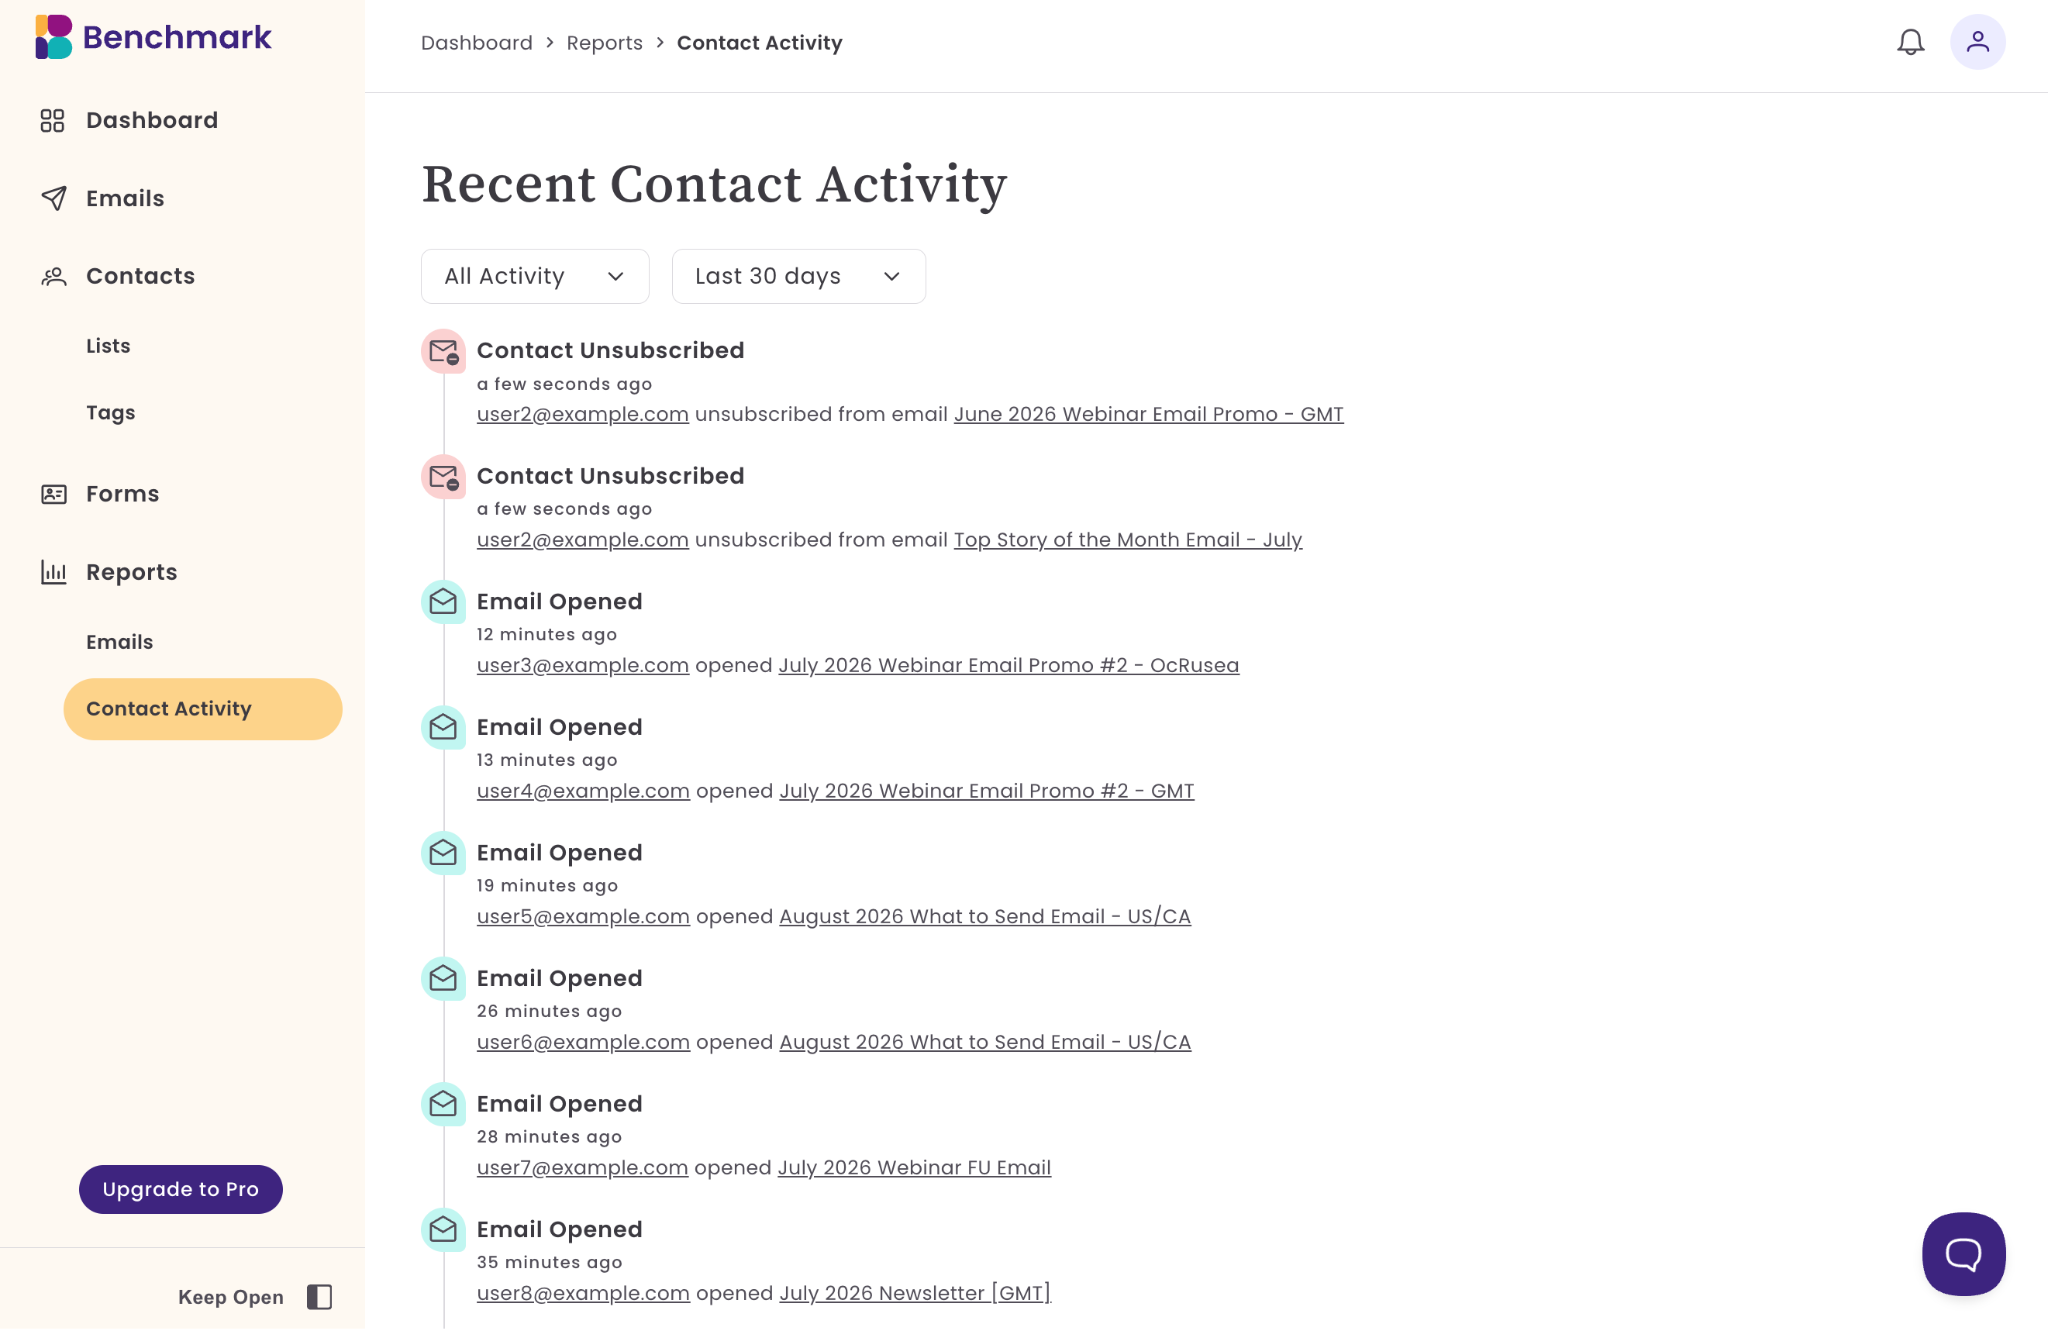Click the paper plane Emails icon
This screenshot has width=2048, height=1329.
pos(54,198)
